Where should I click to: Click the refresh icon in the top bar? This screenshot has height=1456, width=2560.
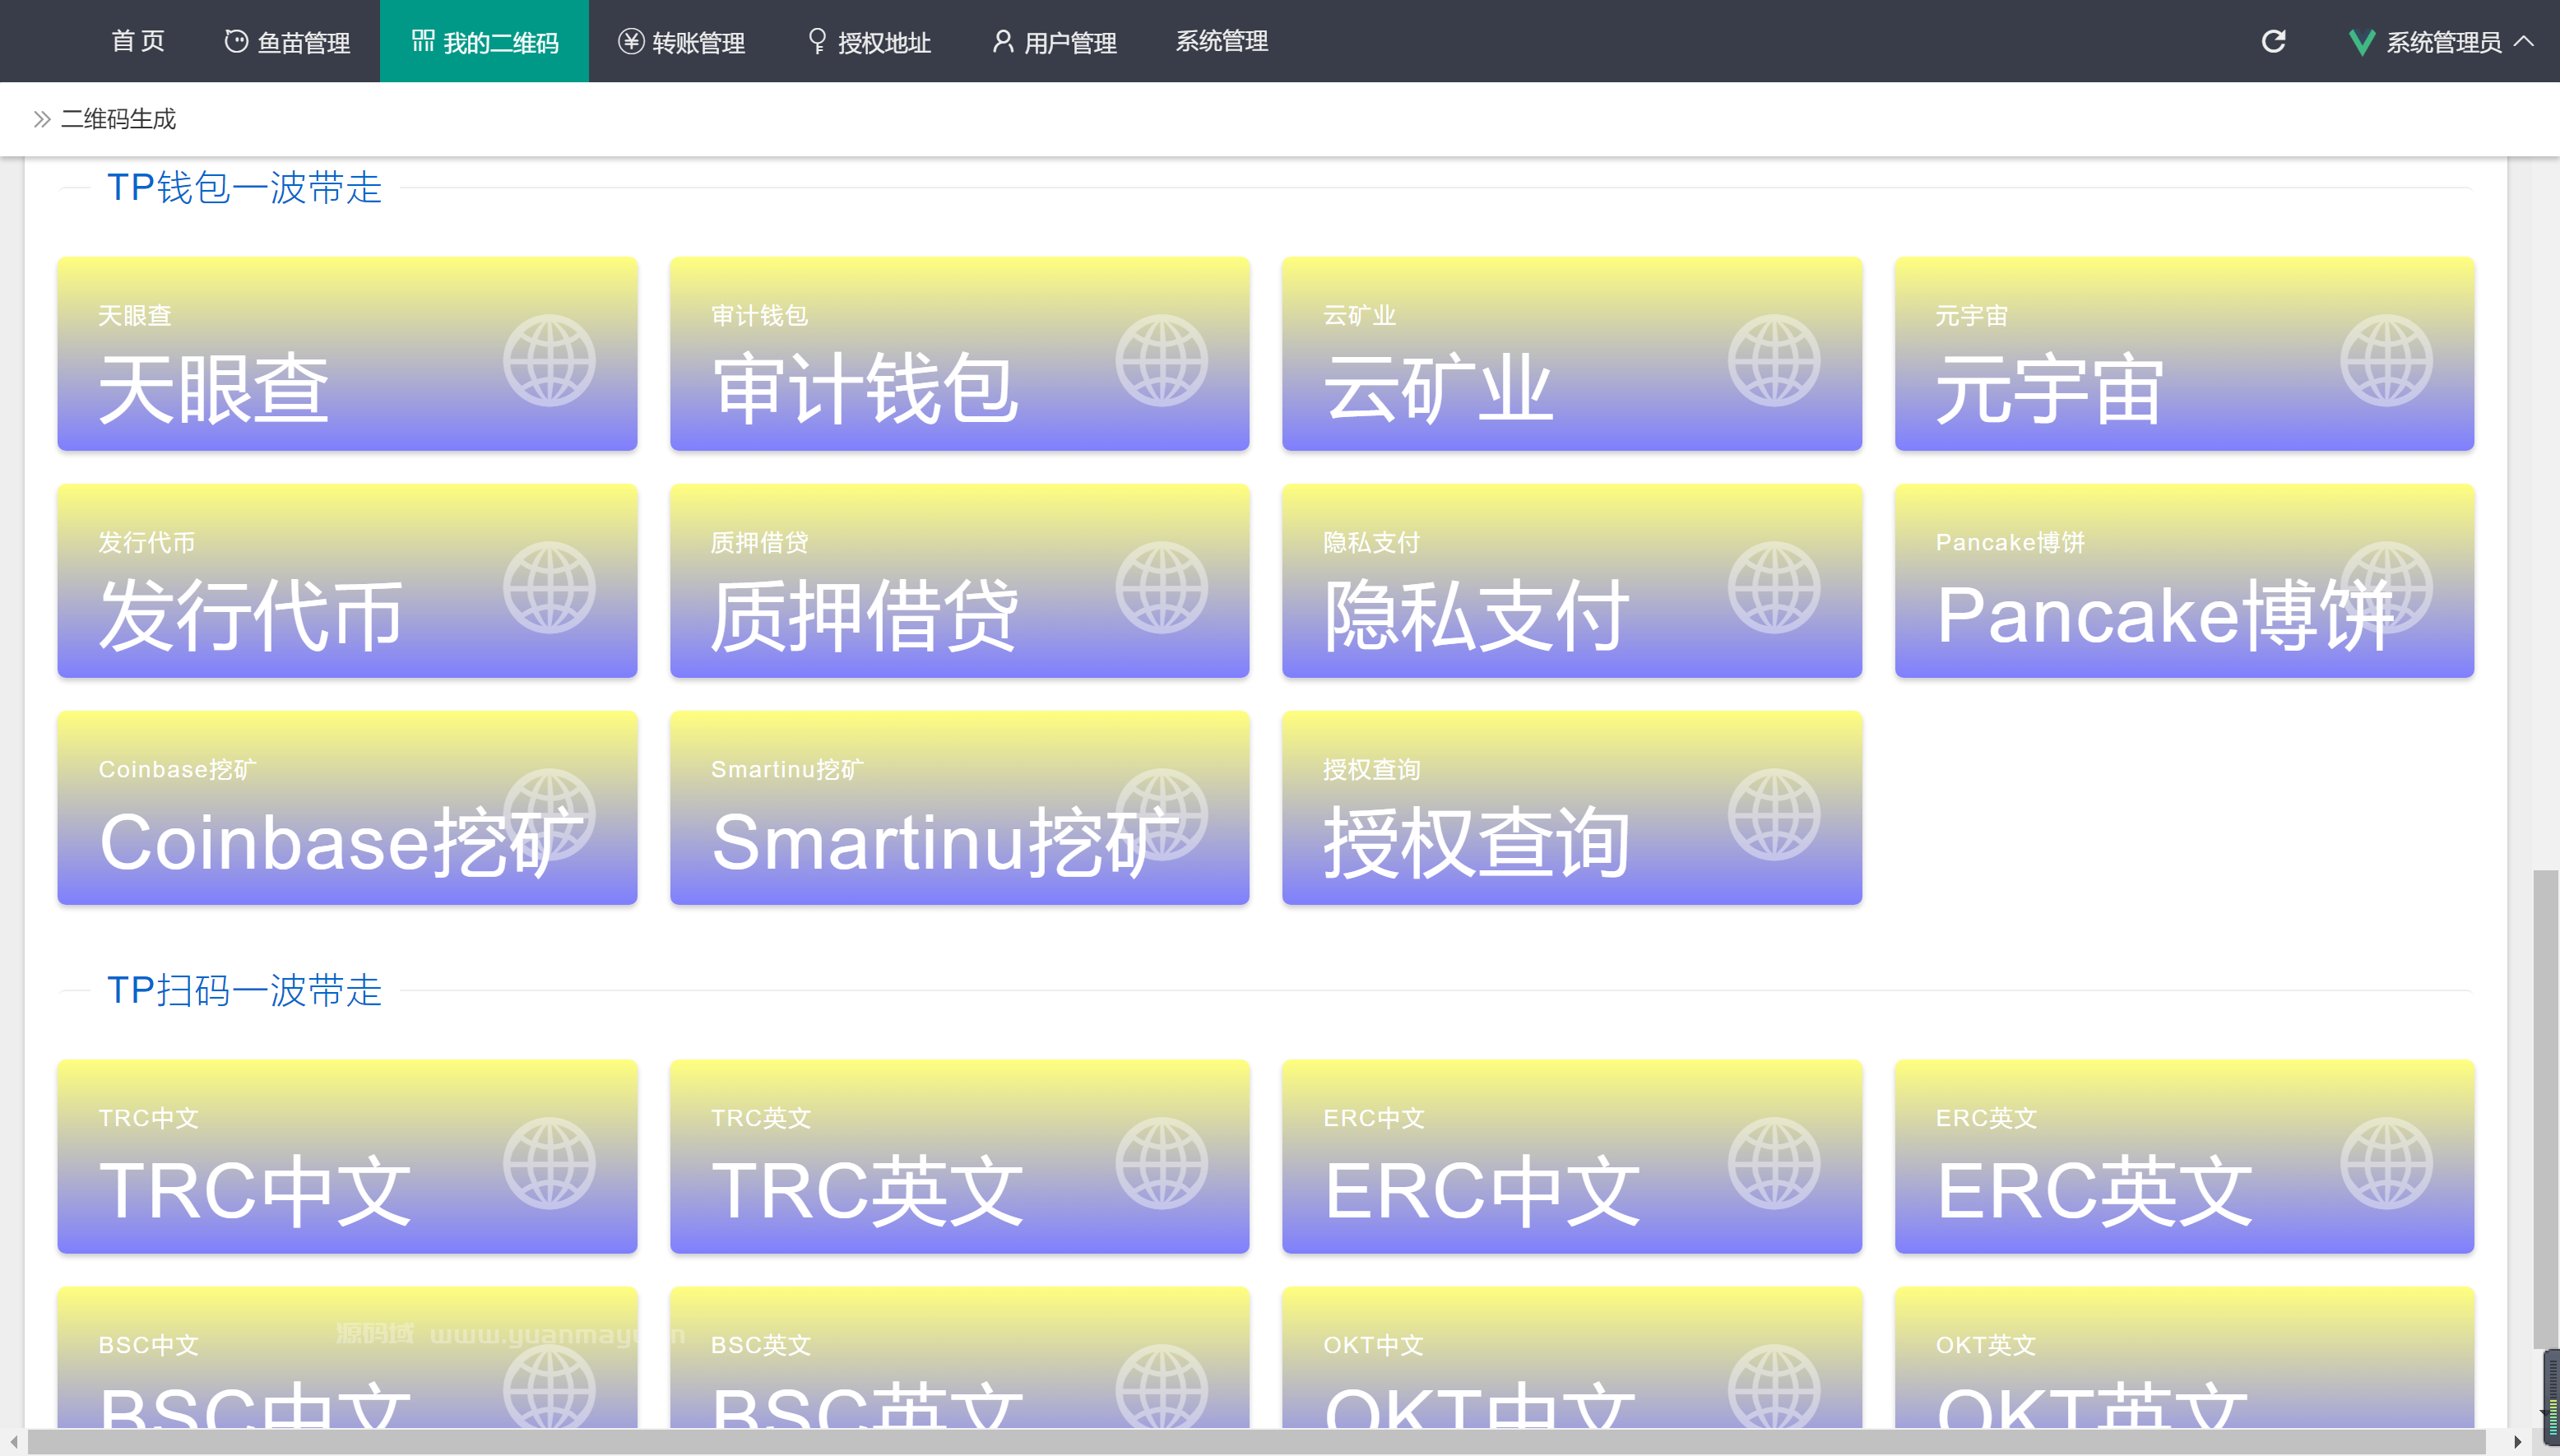pyautogui.click(x=2273, y=41)
